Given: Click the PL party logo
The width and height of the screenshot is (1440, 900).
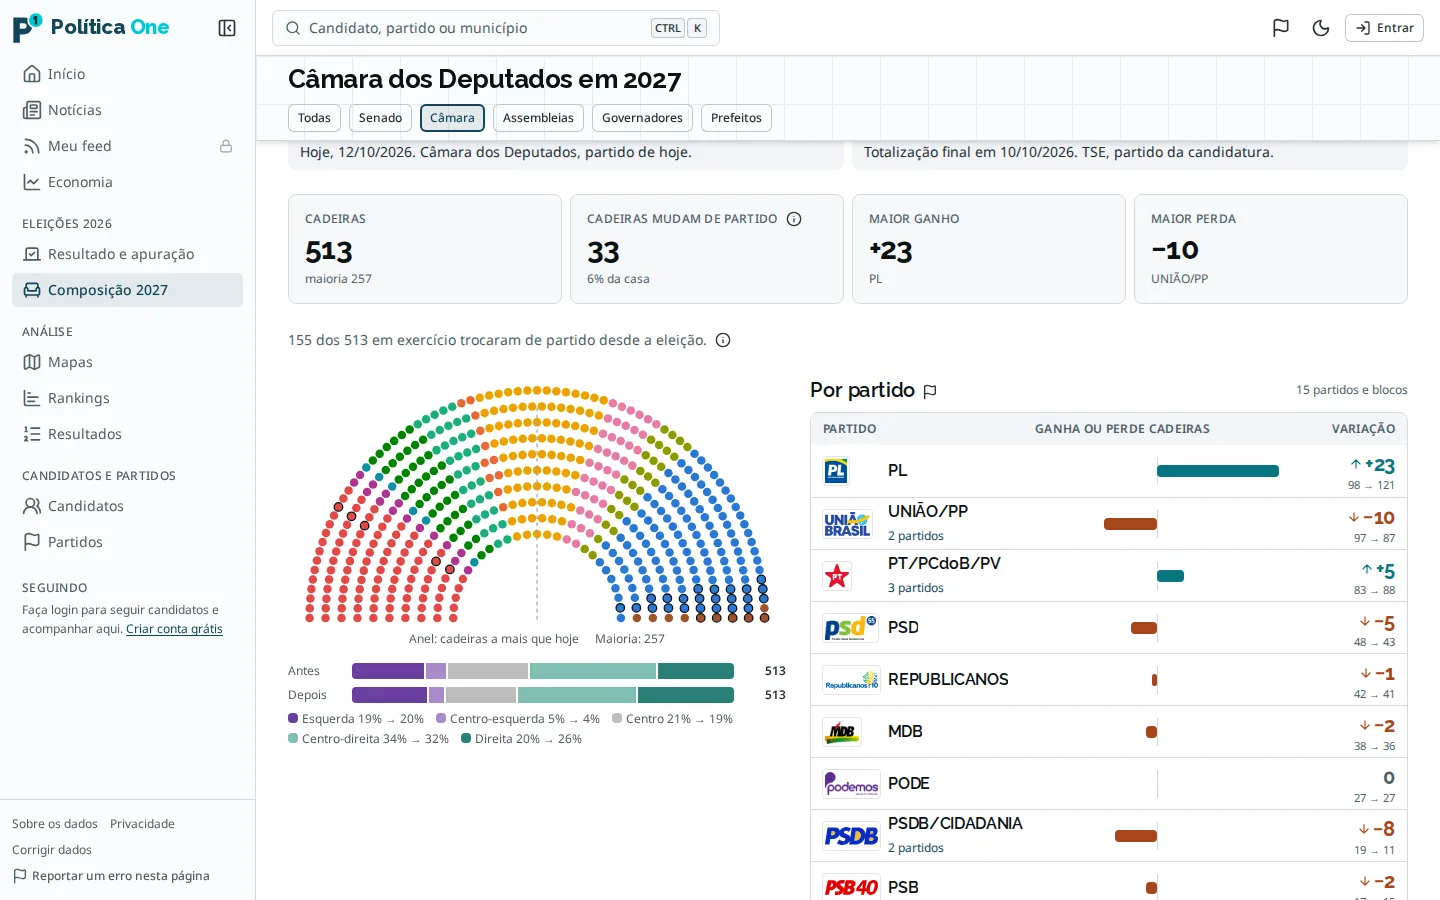Looking at the screenshot, I should [836, 471].
